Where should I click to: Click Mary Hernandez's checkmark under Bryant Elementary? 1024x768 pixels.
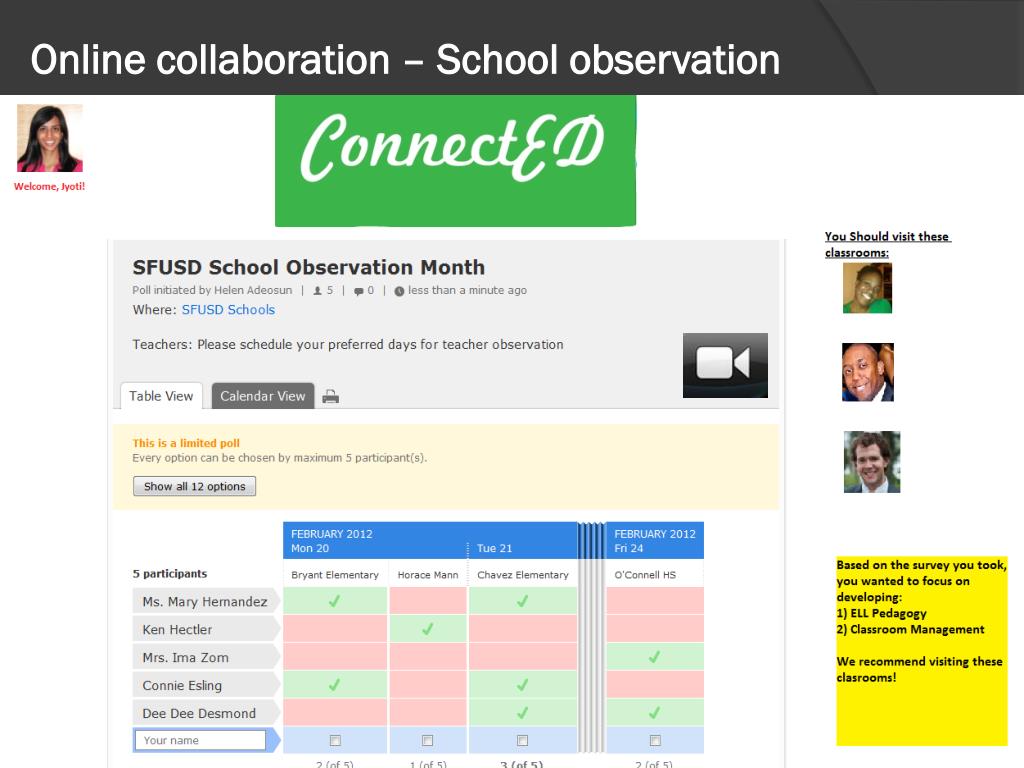click(x=334, y=601)
